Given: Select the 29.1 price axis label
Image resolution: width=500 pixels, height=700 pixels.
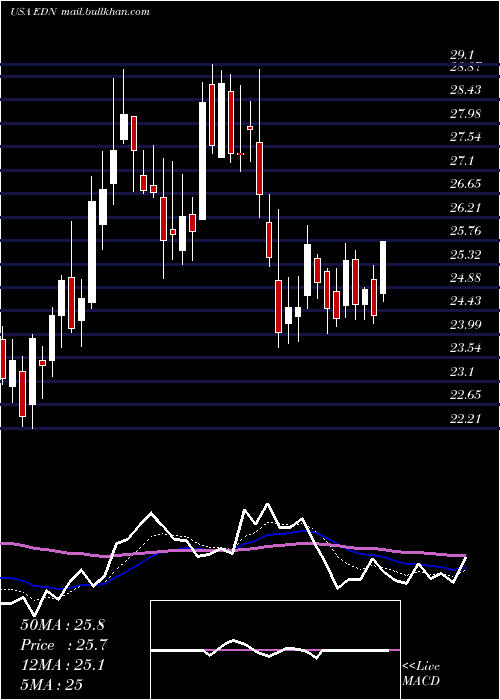Looking at the screenshot, I should (462, 56).
